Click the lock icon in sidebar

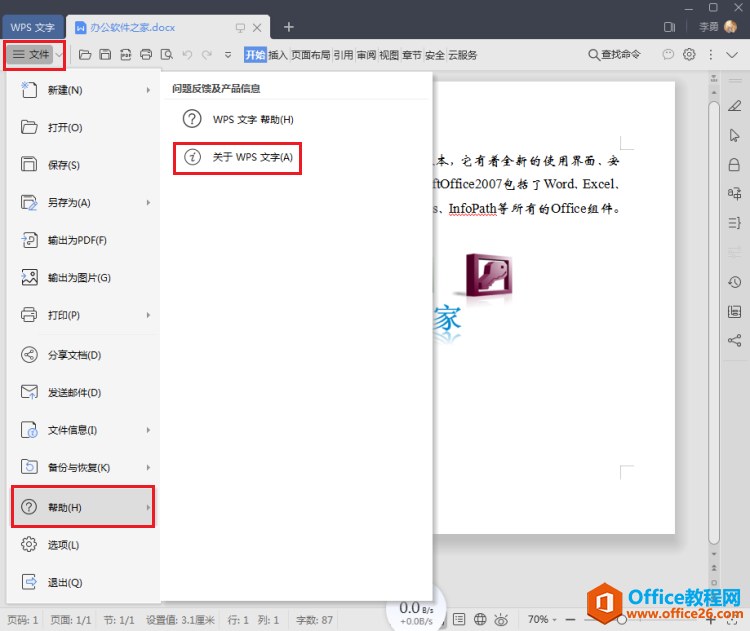coord(734,165)
